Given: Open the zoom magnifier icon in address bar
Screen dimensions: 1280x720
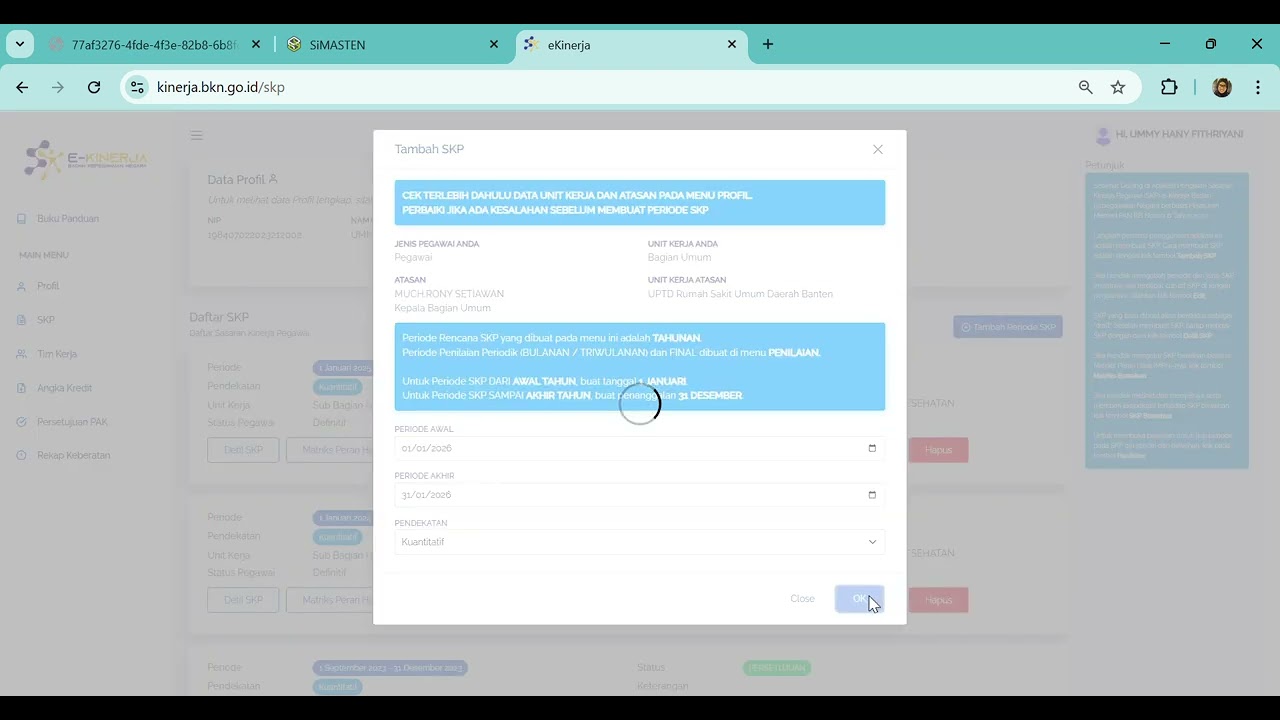Looking at the screenshot, I should click(1086, 88).
